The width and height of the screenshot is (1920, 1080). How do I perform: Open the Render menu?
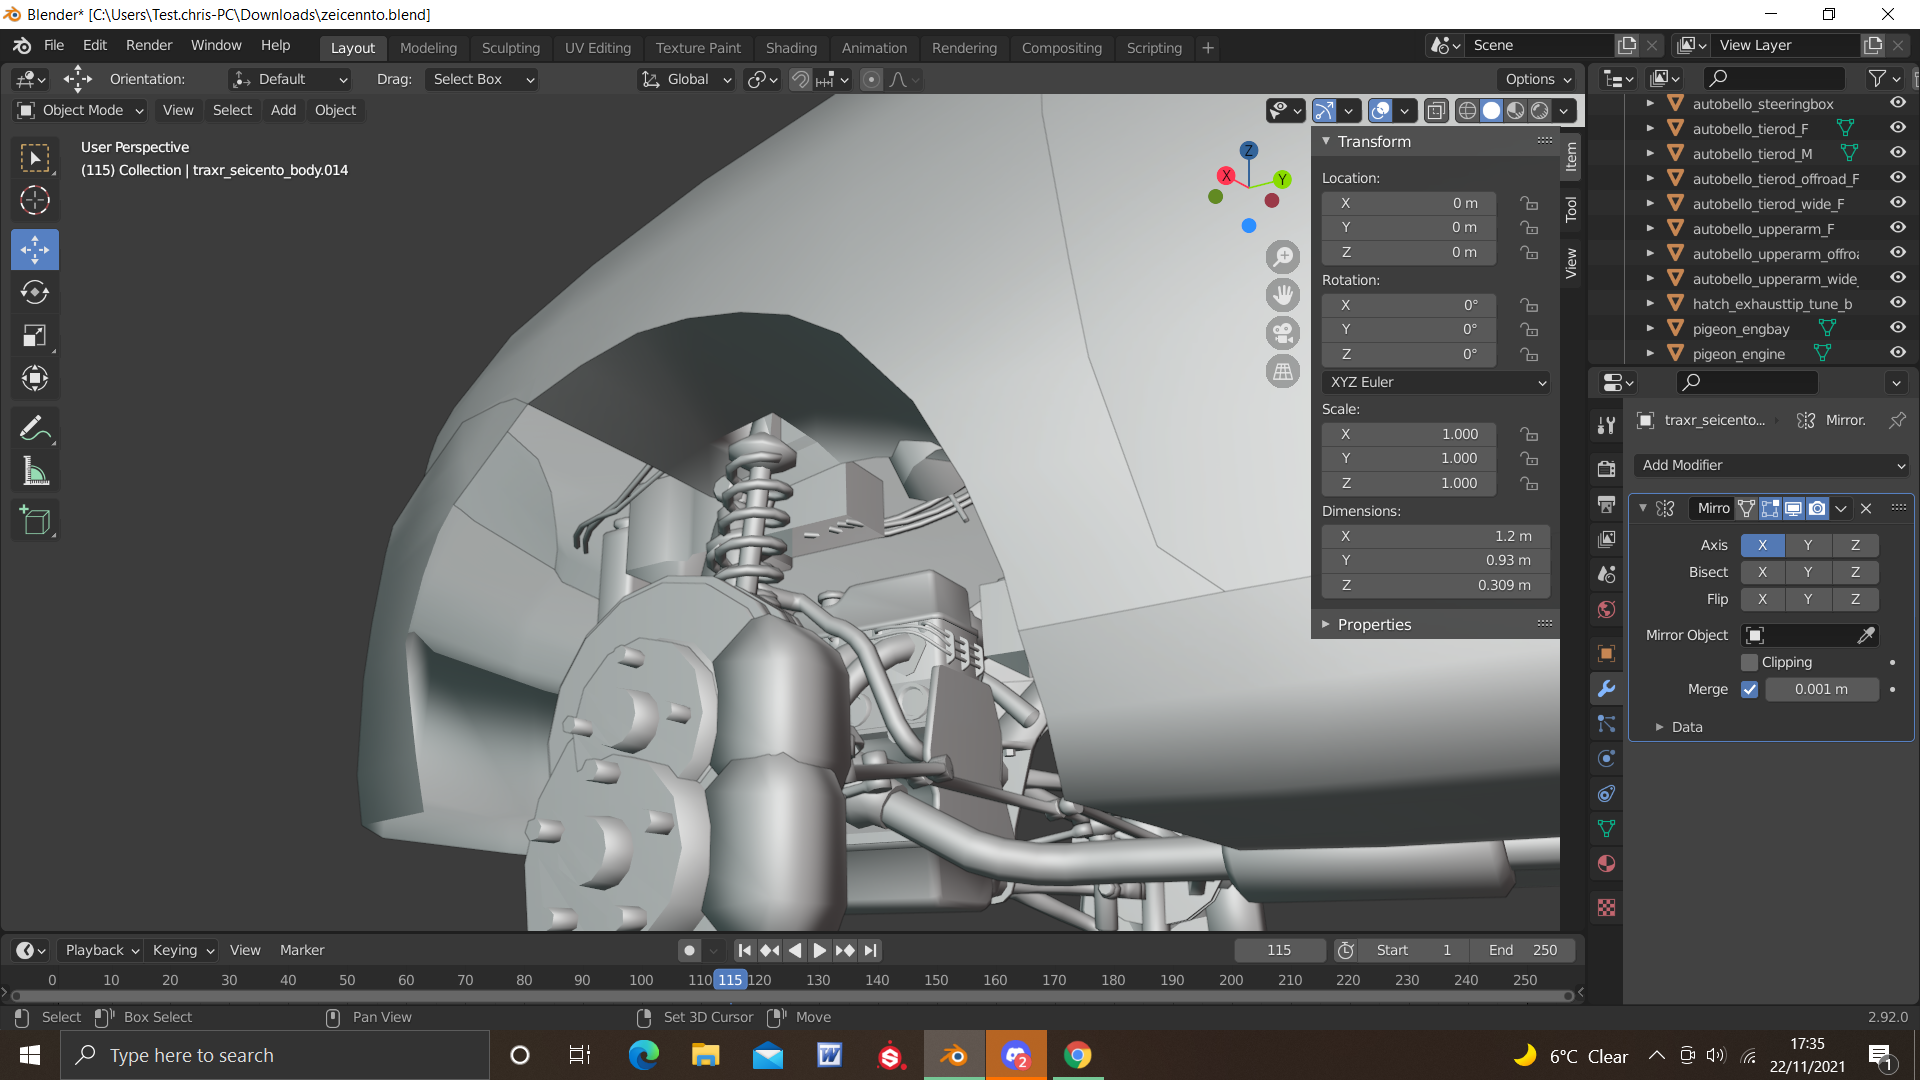(149, 45)
